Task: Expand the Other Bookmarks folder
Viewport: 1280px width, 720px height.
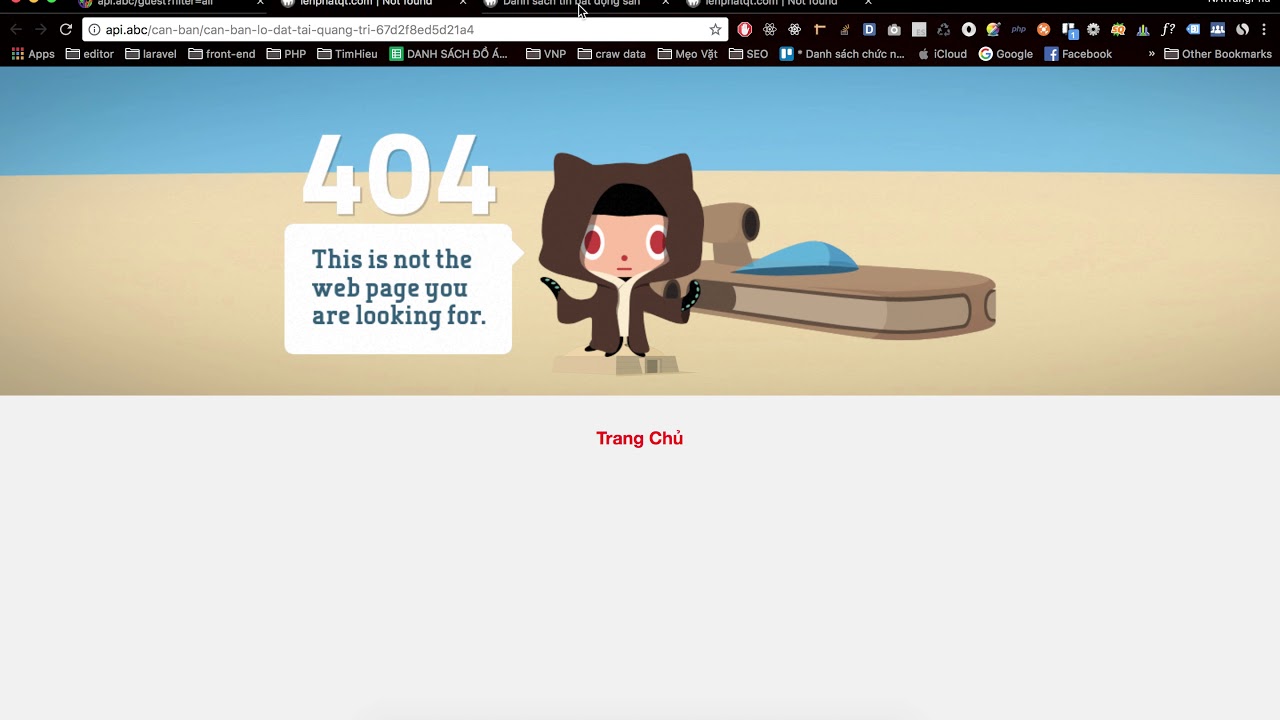Action: 1218,54
